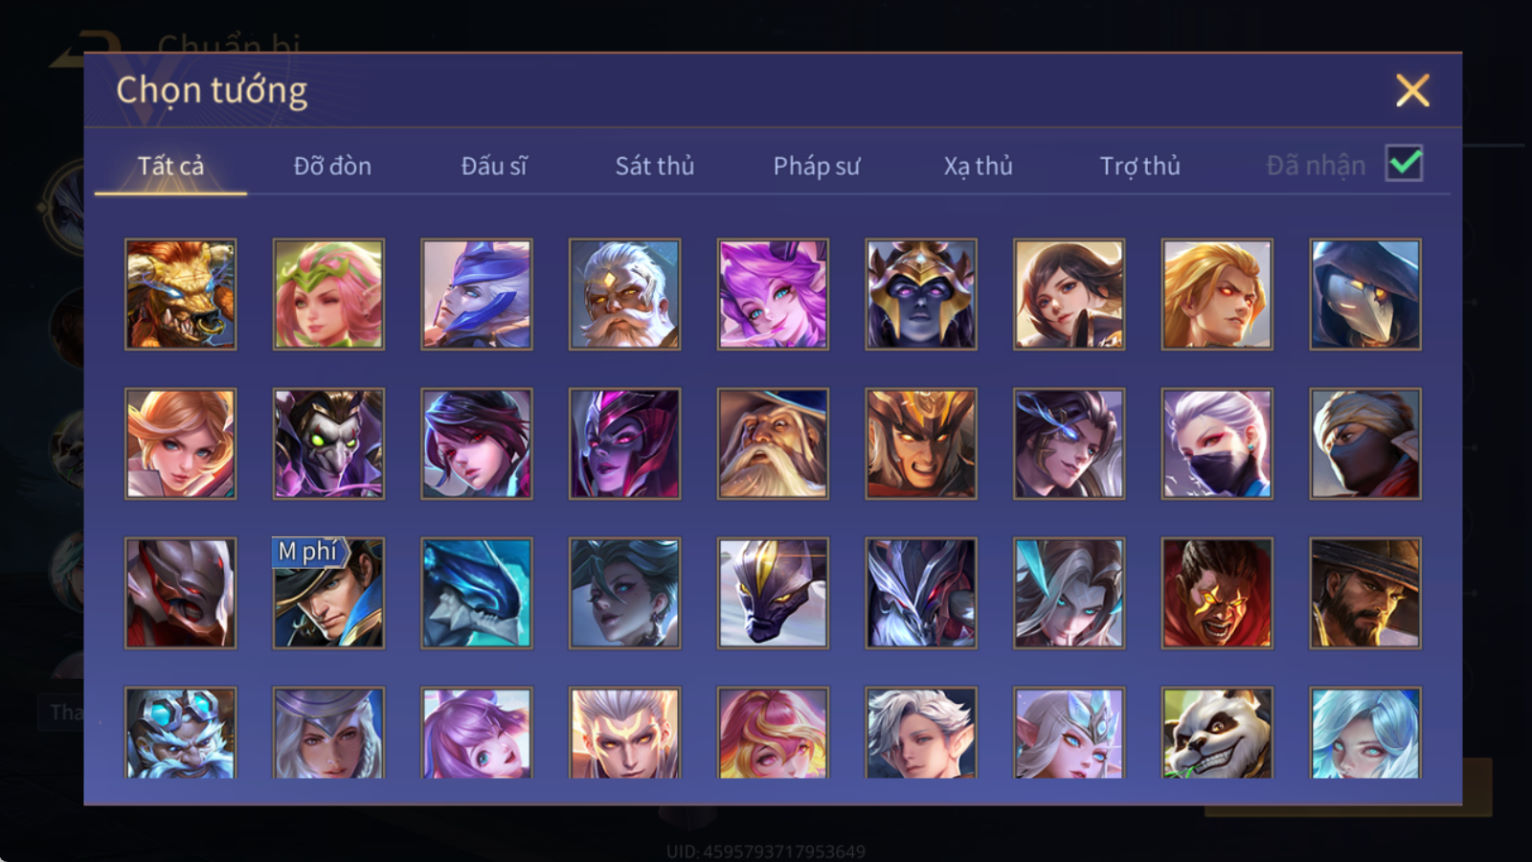Open the "Xạ thủ" tab

pos(978,166)
